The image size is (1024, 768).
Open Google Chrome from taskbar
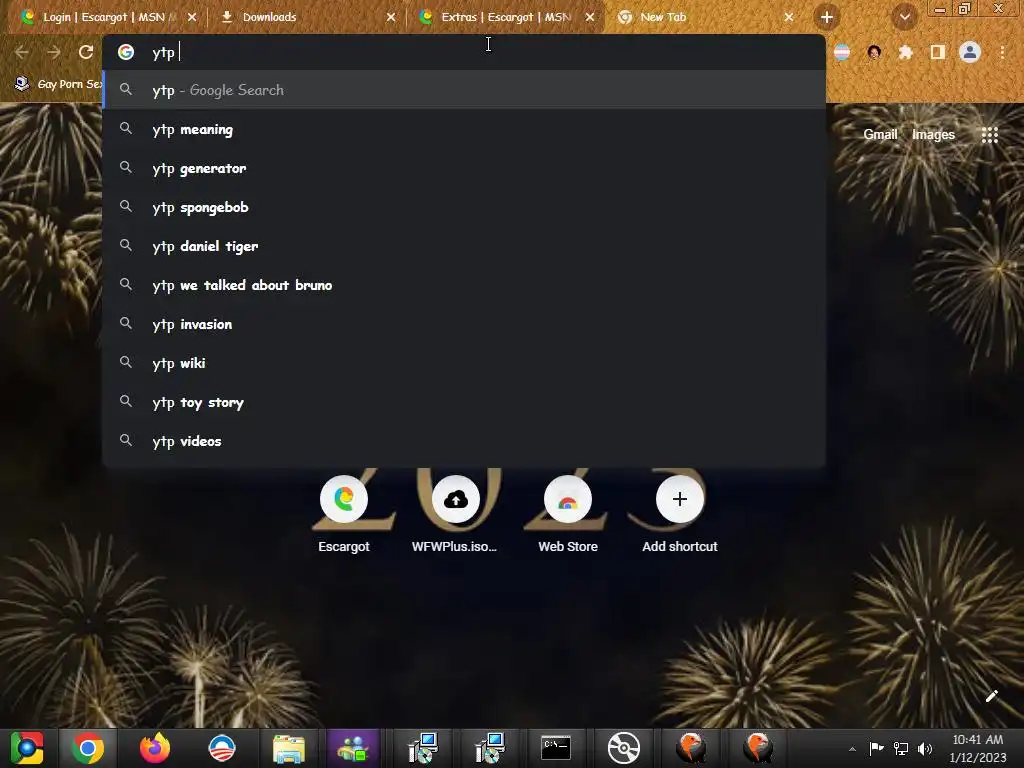pyautogui.click(x=88, y=748)
